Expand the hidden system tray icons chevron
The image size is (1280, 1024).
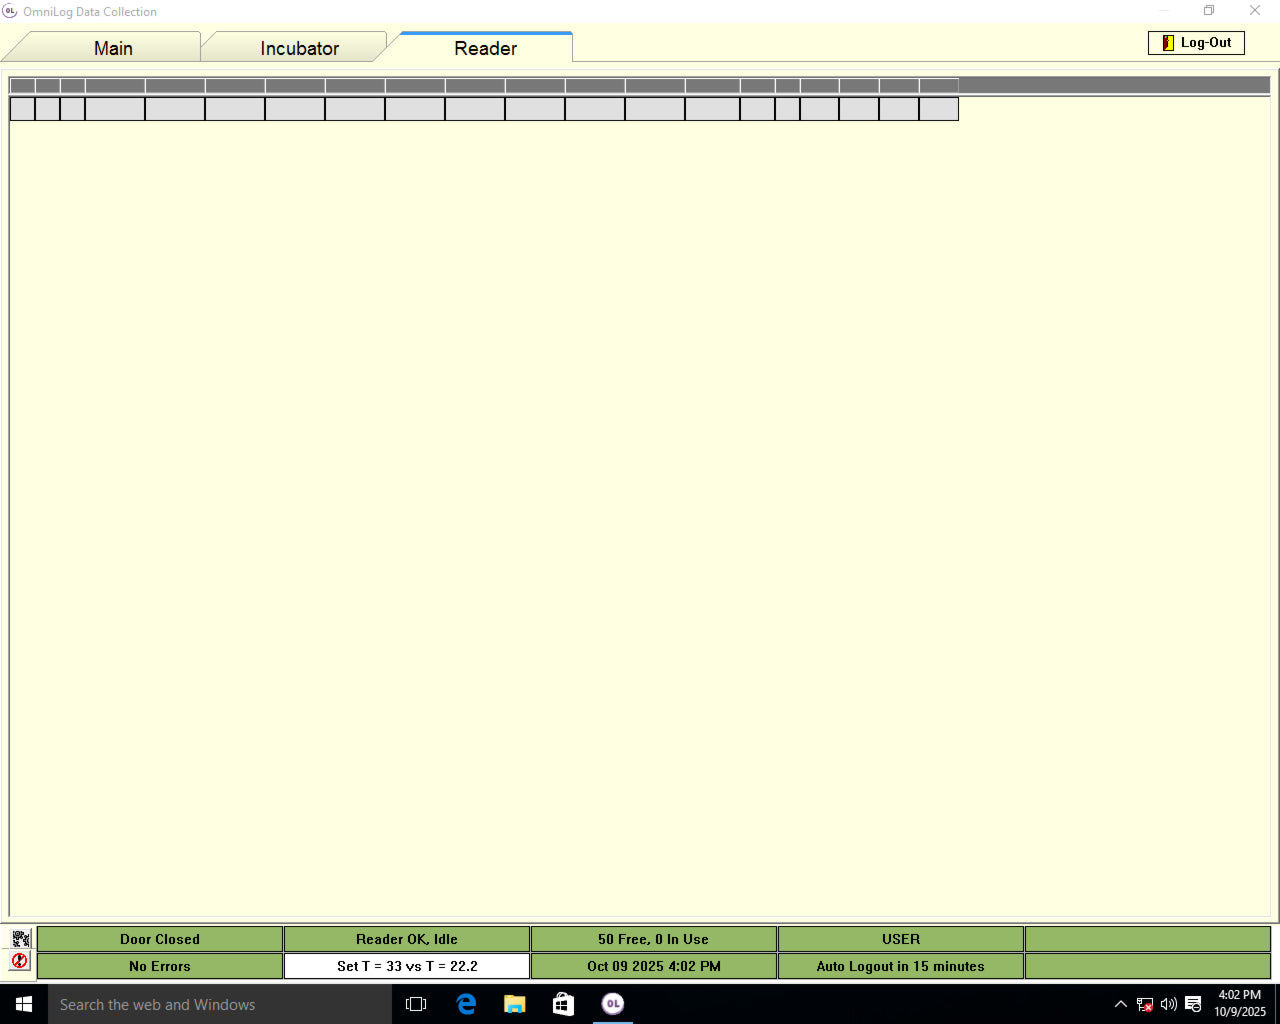1120,1004
